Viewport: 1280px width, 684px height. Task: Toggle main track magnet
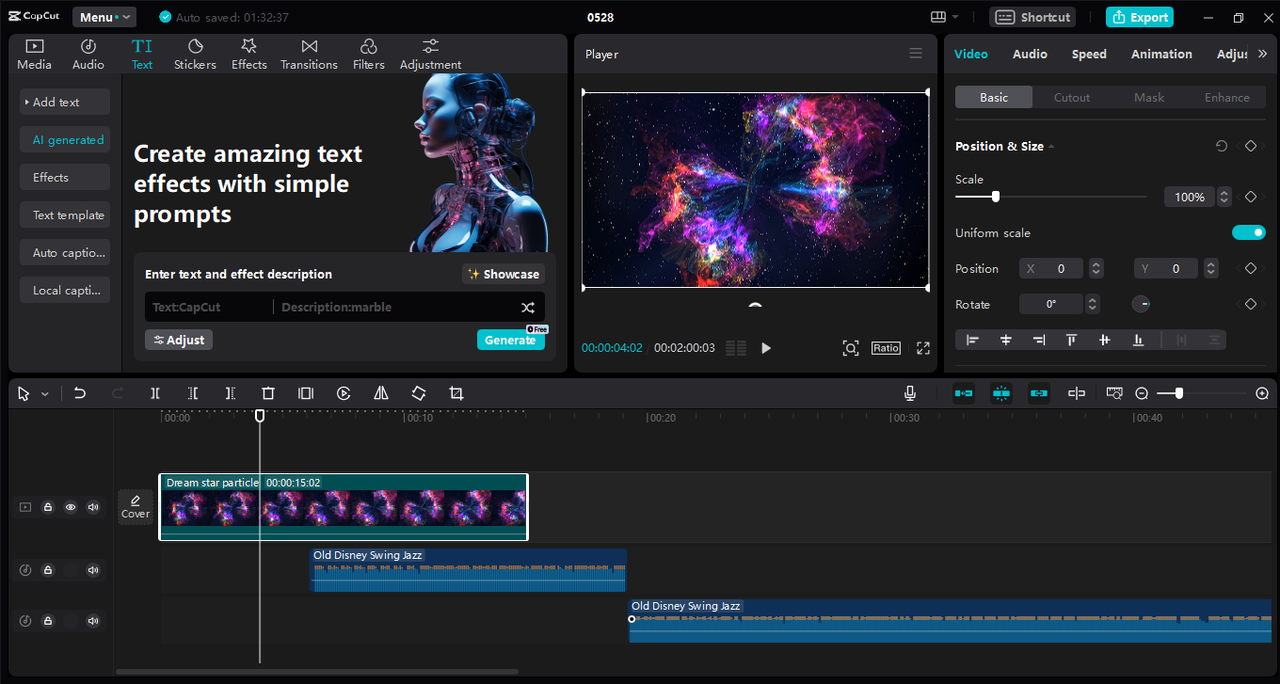(x=964, y=394)
